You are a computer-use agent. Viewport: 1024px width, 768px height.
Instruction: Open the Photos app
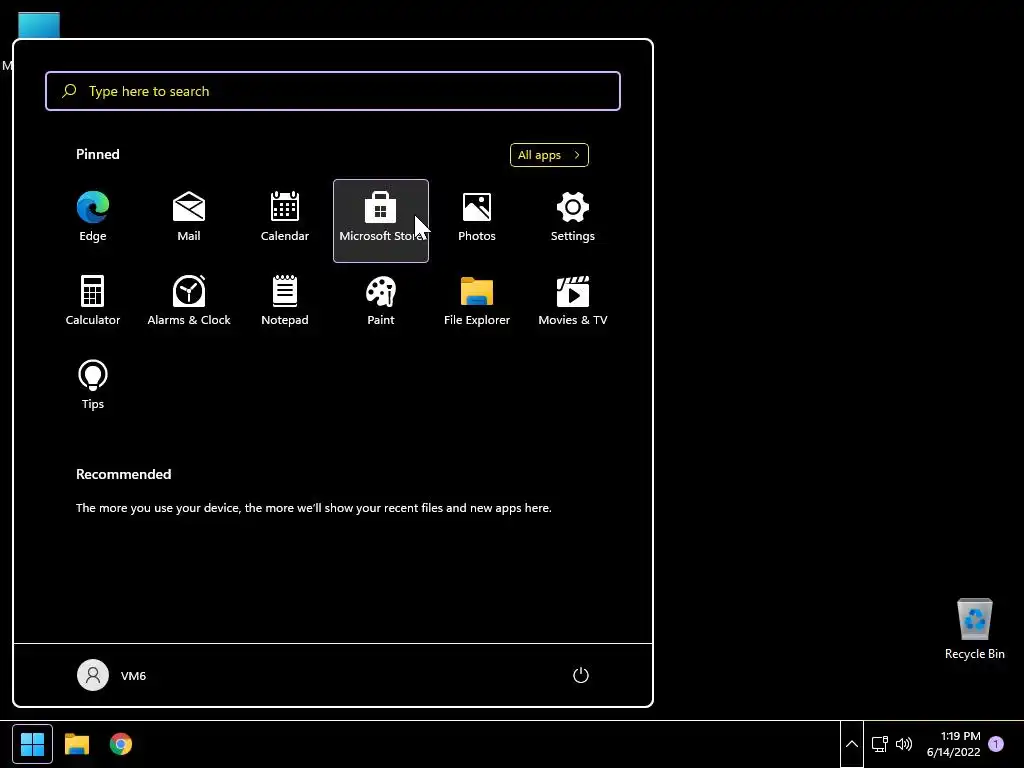pos(477,220)
